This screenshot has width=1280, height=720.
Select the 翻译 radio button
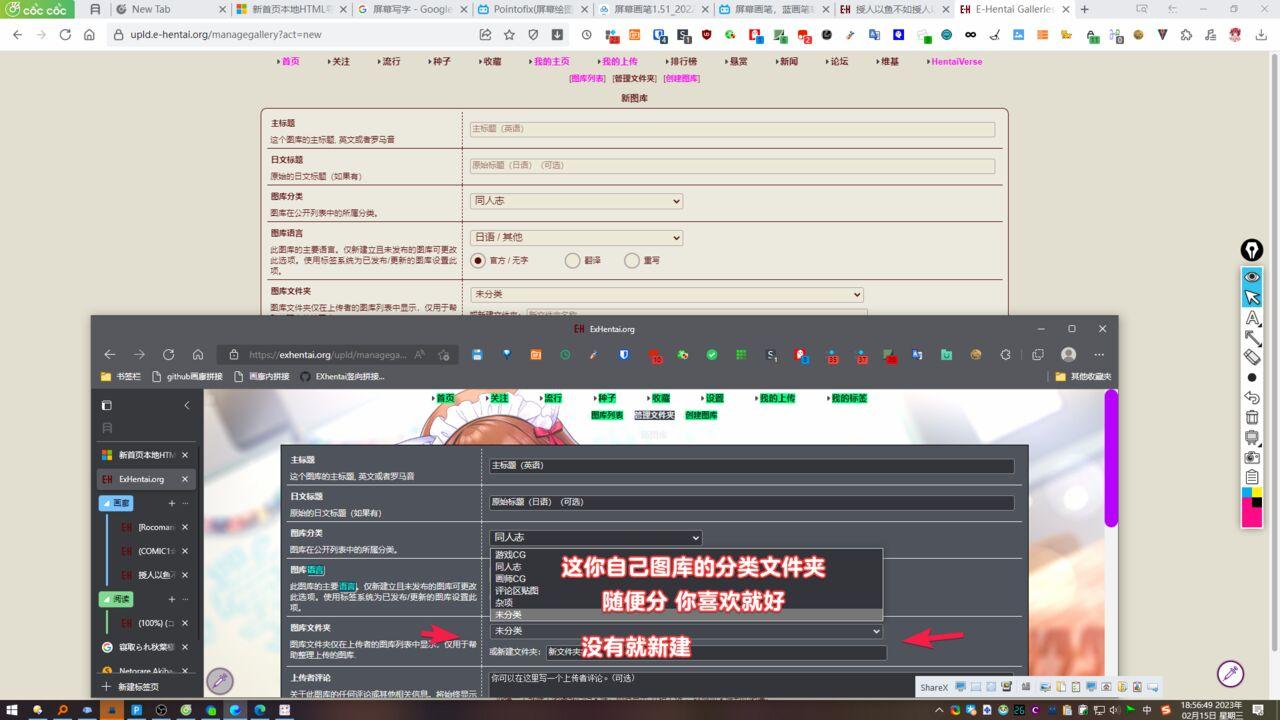point(573,260)
